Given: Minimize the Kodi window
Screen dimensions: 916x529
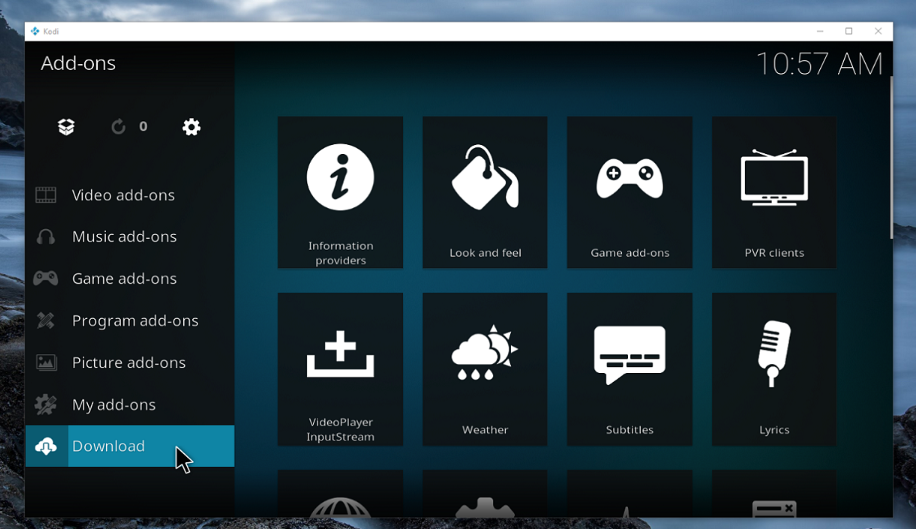Looking at the screenshot, I should pos(820,32).
